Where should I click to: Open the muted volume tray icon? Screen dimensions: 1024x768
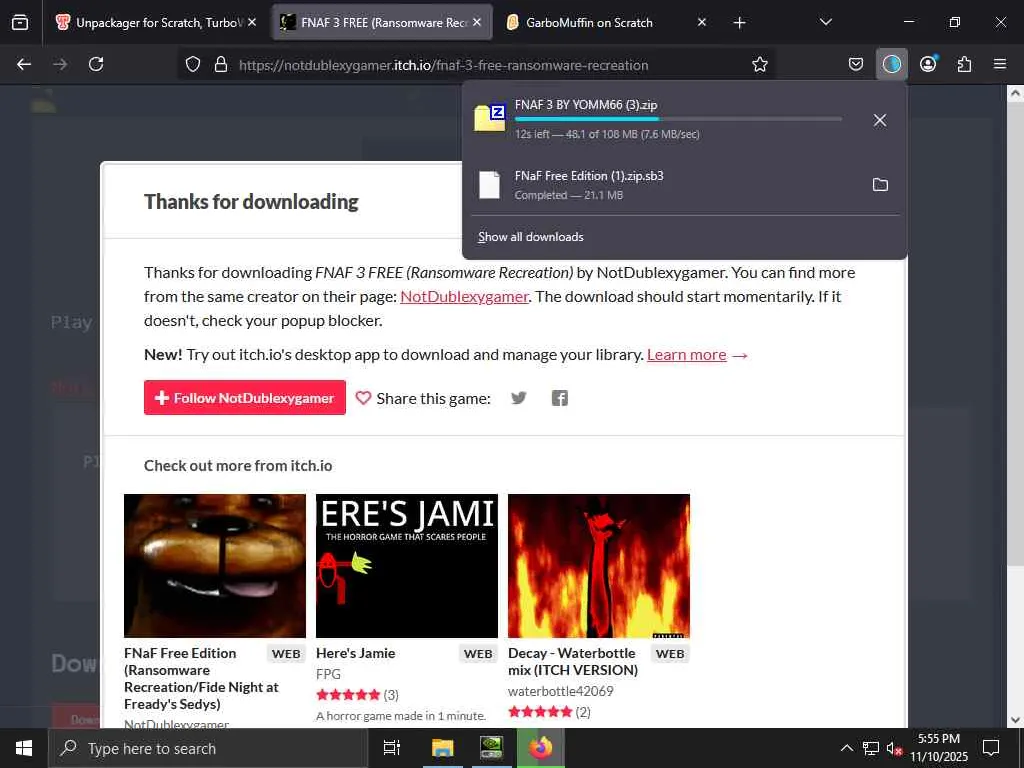894,748
